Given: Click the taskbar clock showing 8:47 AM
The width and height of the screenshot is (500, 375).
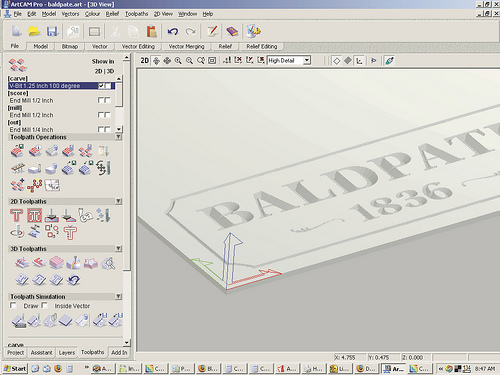Looking at the screenshot, I should tap(485, 369).
